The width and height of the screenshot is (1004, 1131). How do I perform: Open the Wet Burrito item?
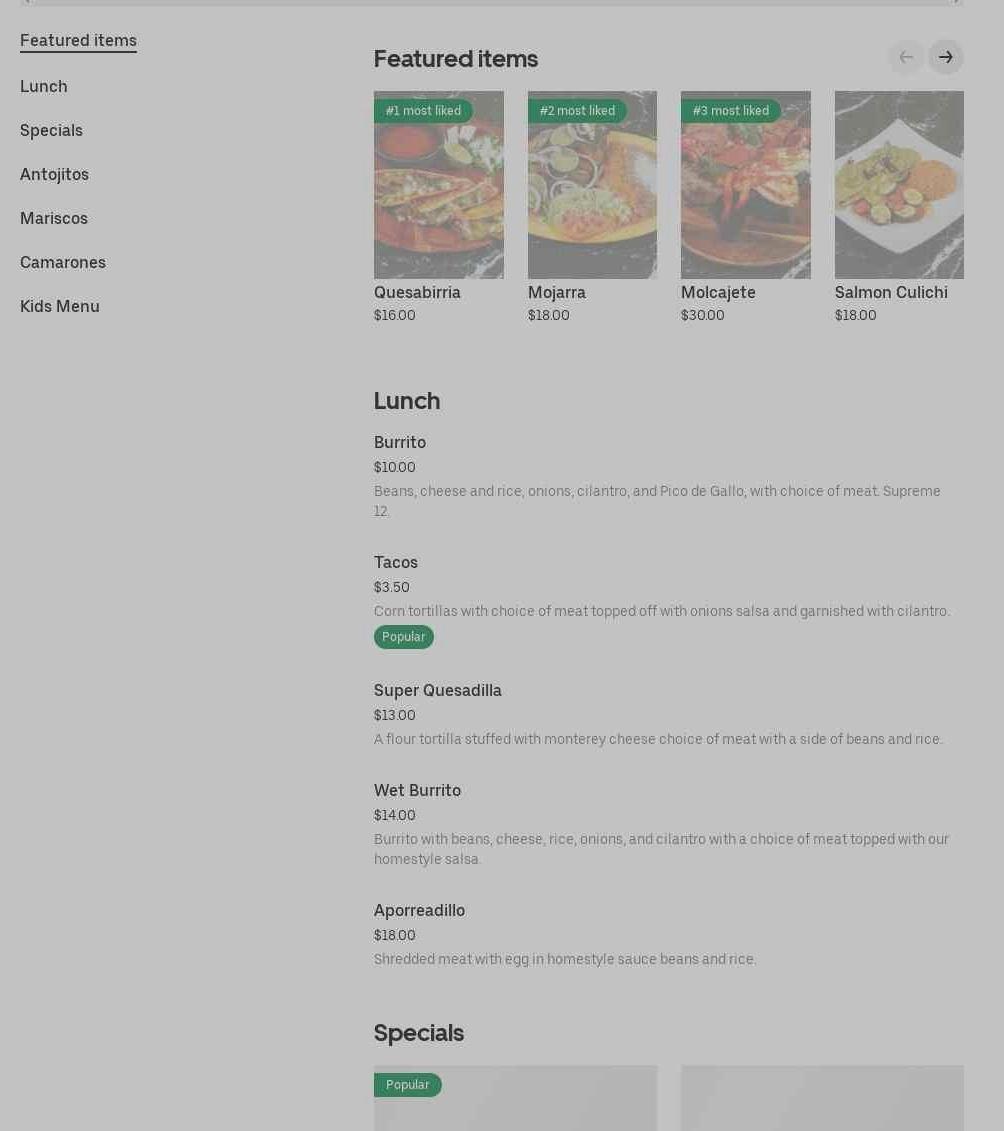pyautogui.click(x=669, y=824)
